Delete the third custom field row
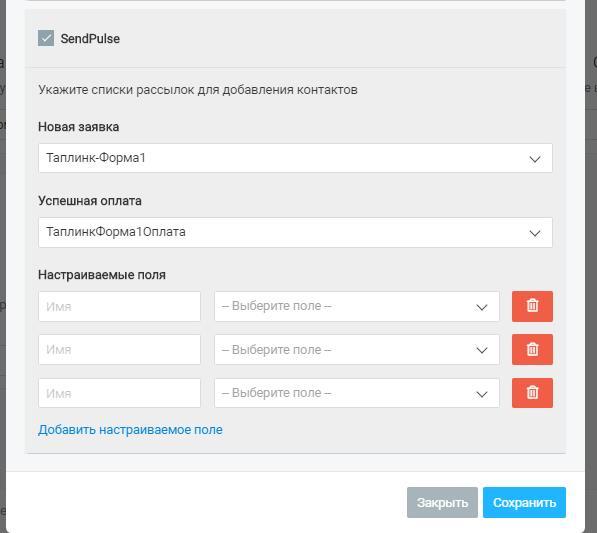 (x=532, y=393)
